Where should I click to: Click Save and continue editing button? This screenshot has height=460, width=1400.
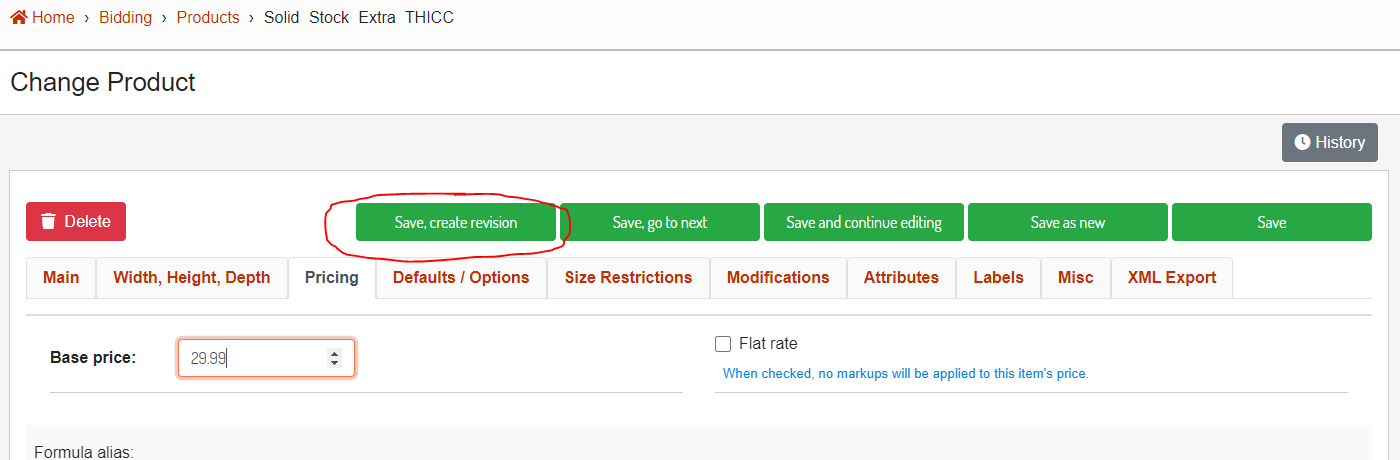click(864, 222)
